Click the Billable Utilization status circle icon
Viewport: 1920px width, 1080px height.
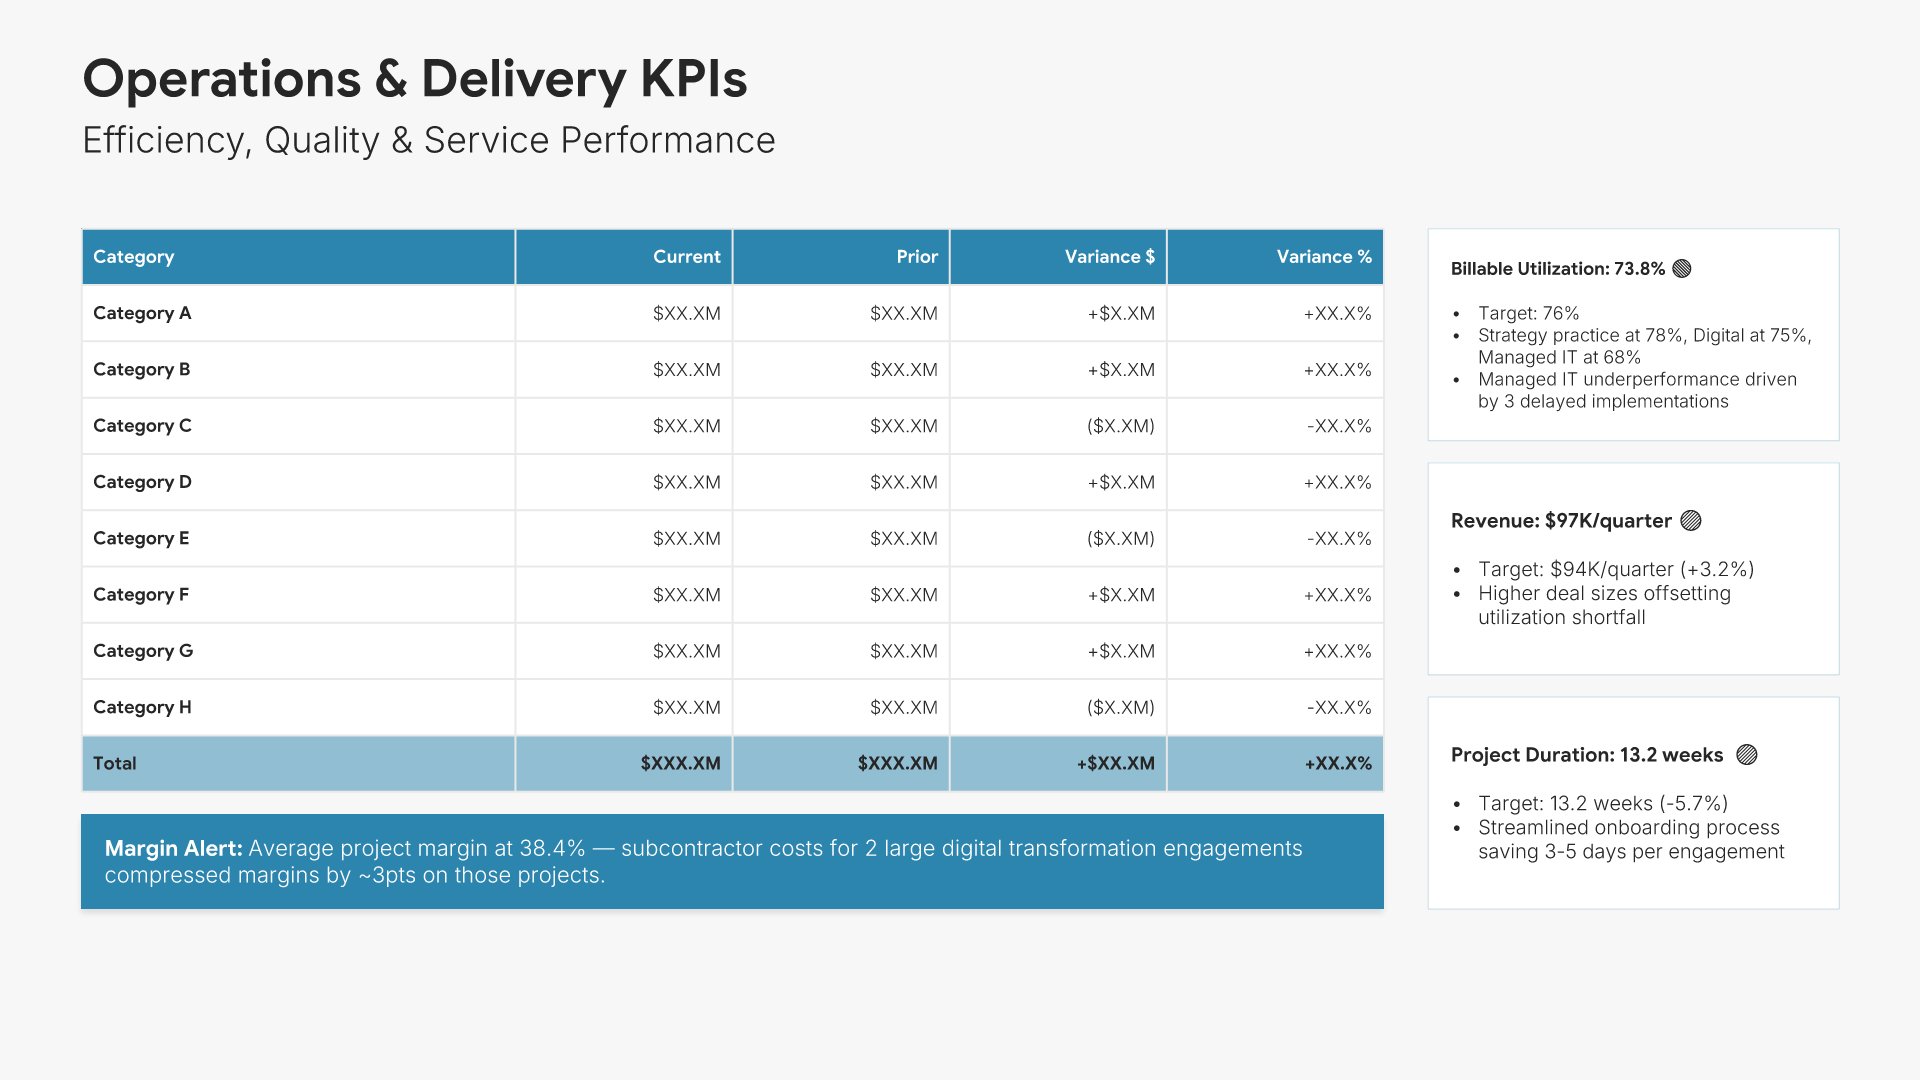click(x=1682, y=269)
